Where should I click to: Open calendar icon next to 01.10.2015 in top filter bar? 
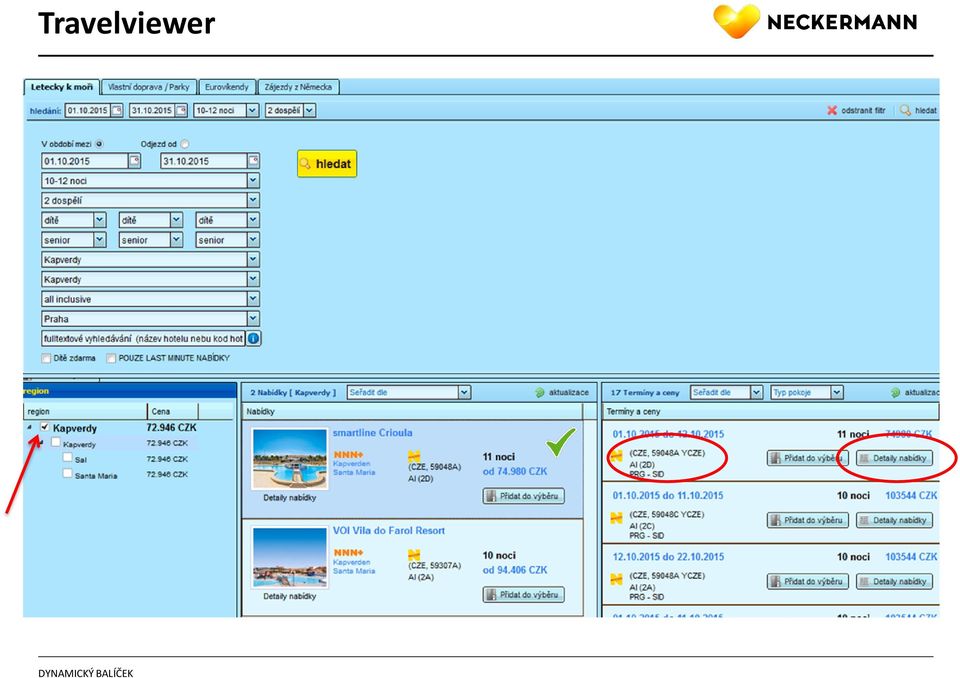[117, 110]
